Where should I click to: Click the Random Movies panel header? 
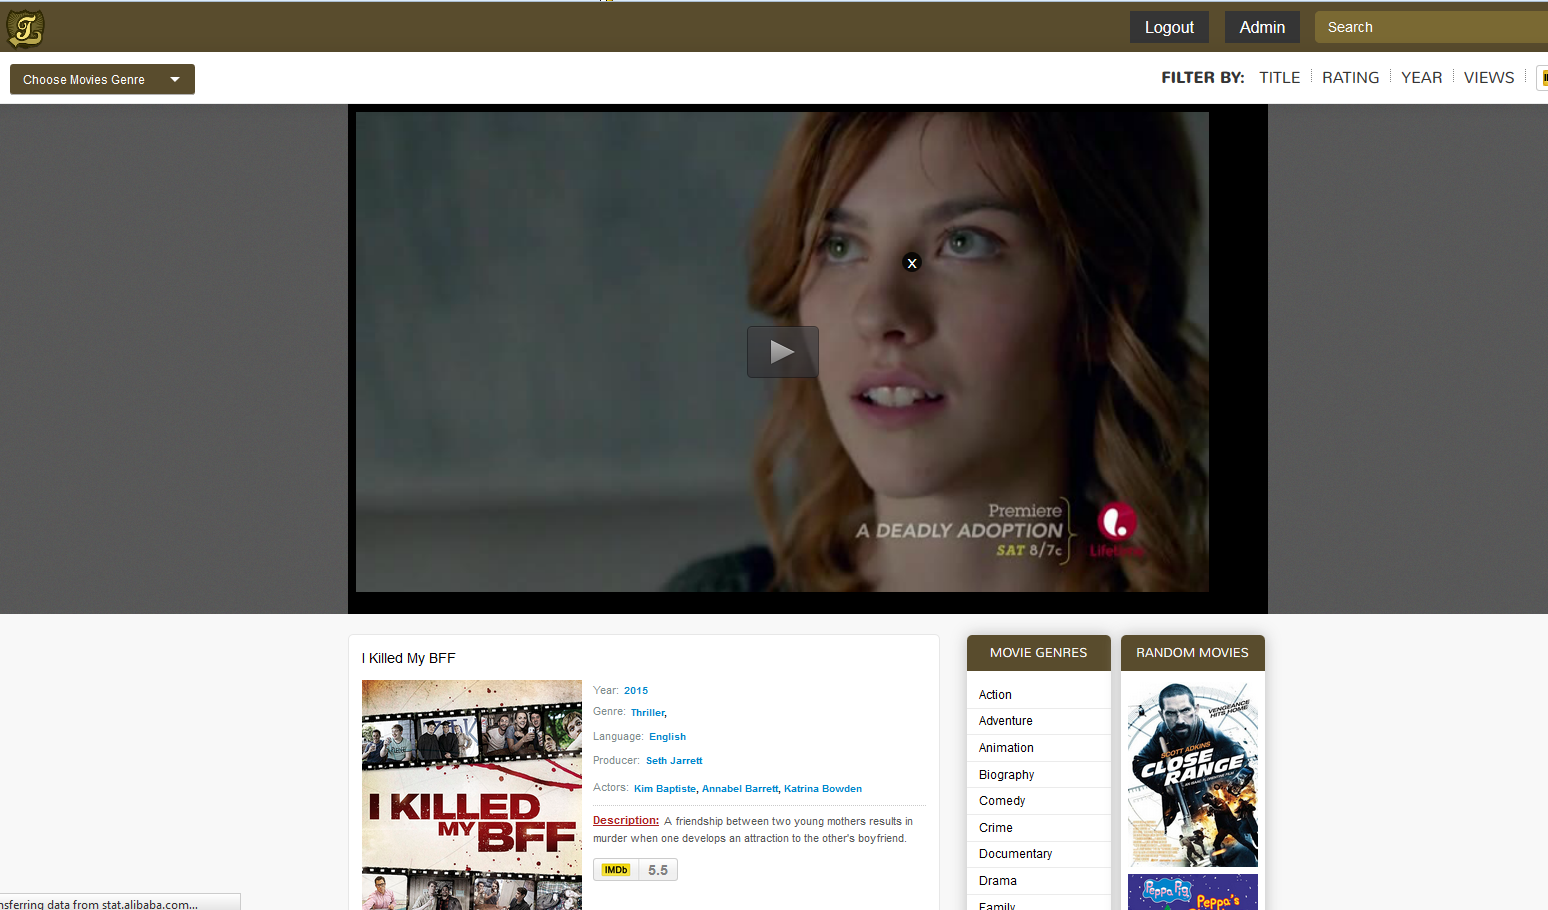pos(1193,653)
